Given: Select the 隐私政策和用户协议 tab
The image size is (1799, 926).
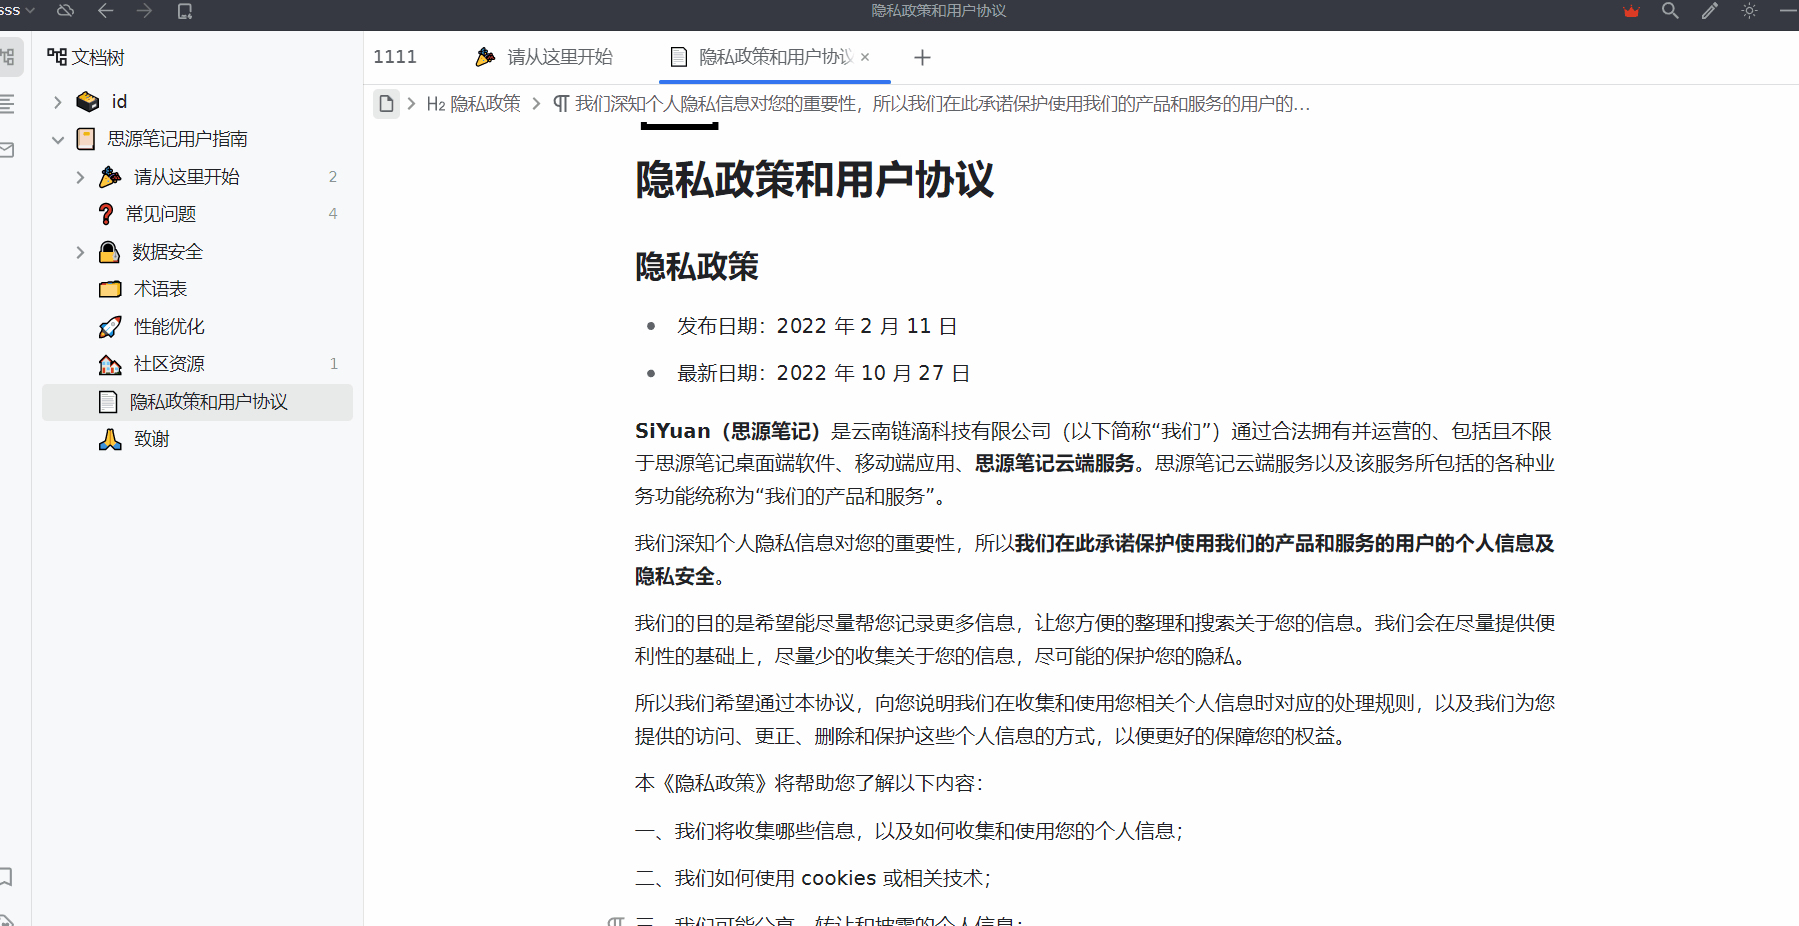Looking at the screenshot, I should coord(775,57).
